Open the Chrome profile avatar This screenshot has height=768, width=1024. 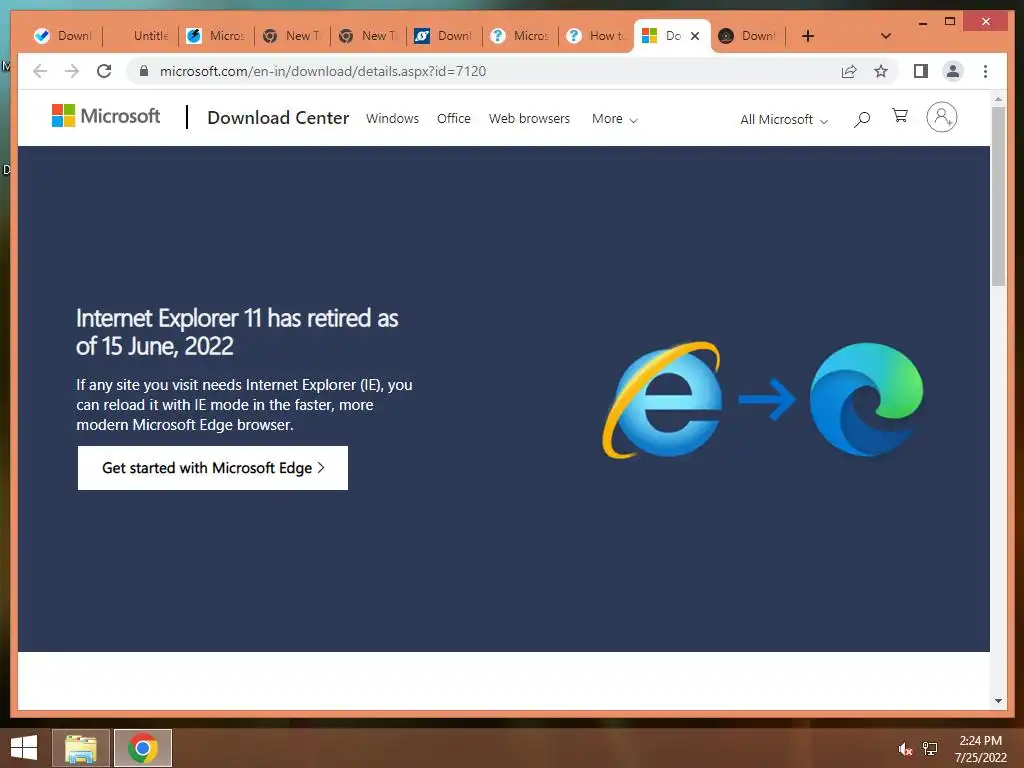coord(953,71)
